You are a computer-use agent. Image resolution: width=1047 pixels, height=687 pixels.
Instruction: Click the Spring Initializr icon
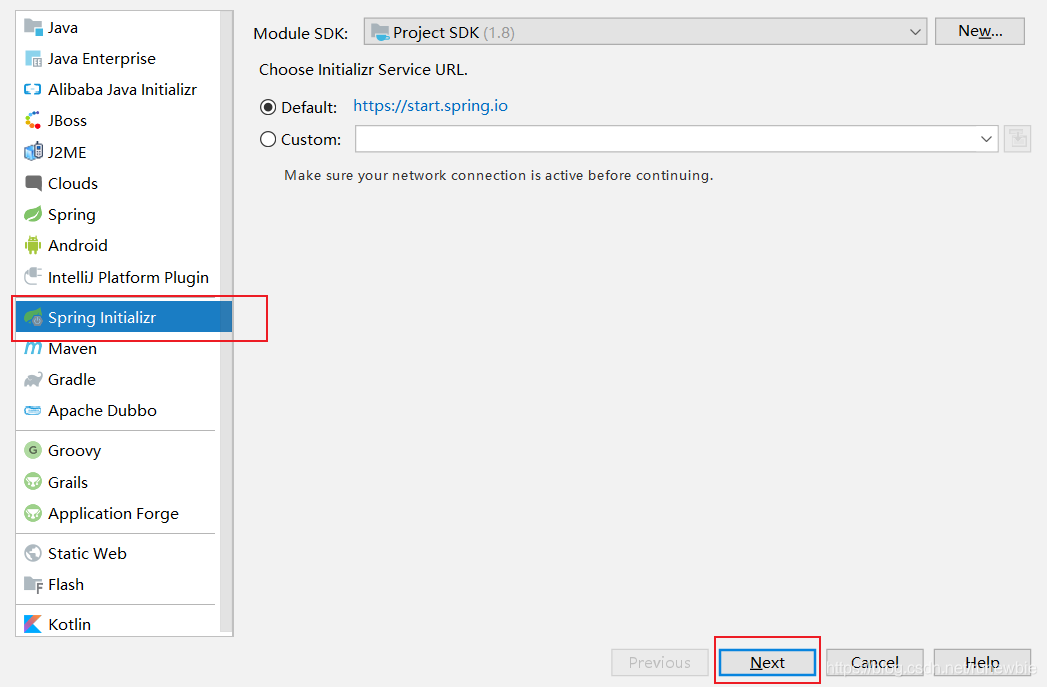[33, 317]
